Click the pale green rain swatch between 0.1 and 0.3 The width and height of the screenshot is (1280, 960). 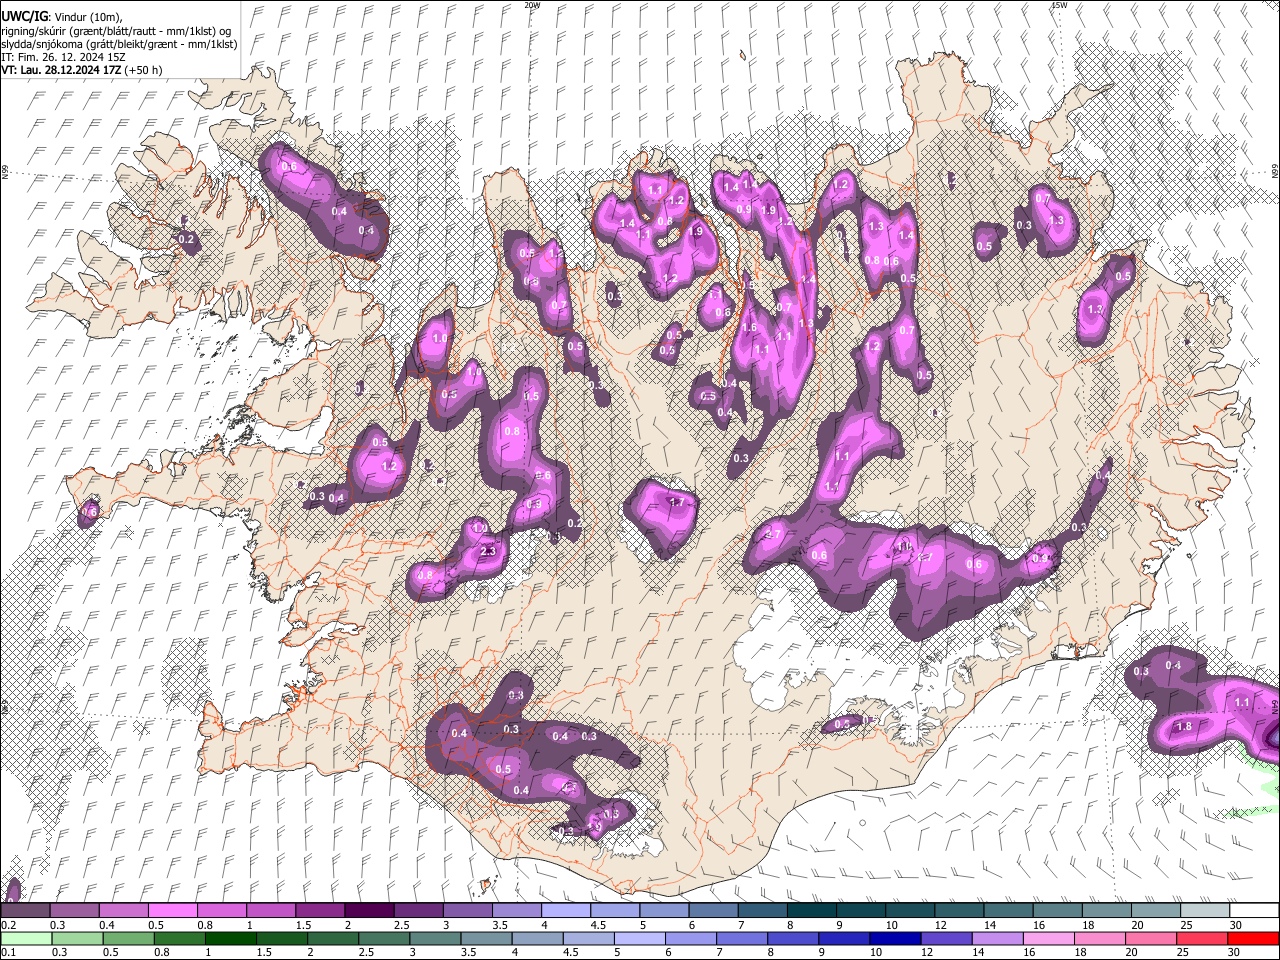pyautogui.click(x=25, y=938)
